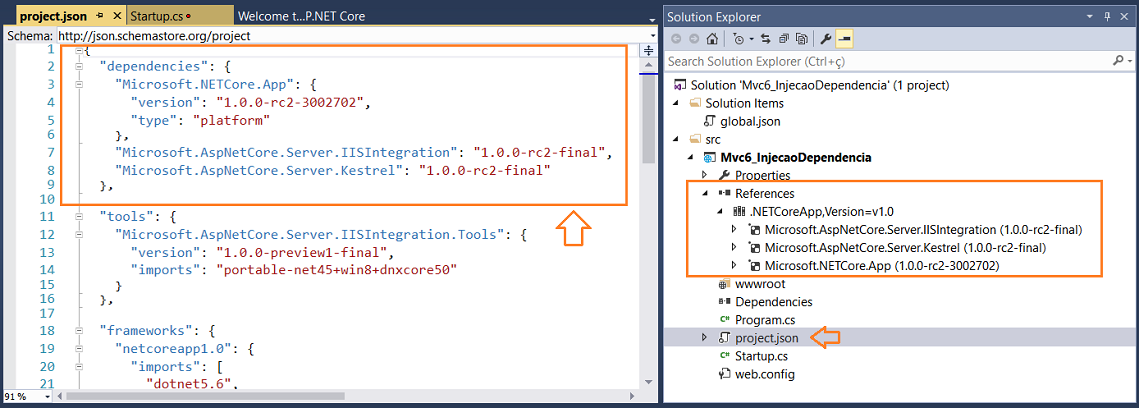Image resolution: width=1139 pixels, height=408 pixels.
Task: Collapse the "Microsoft.NETCore.App" block on line 3
Action: pyautogui.click(x=78, y=84)
